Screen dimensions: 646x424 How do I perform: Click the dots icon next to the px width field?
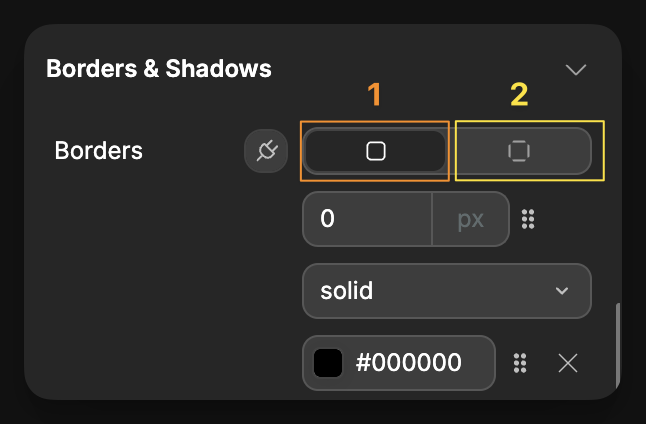529,219
